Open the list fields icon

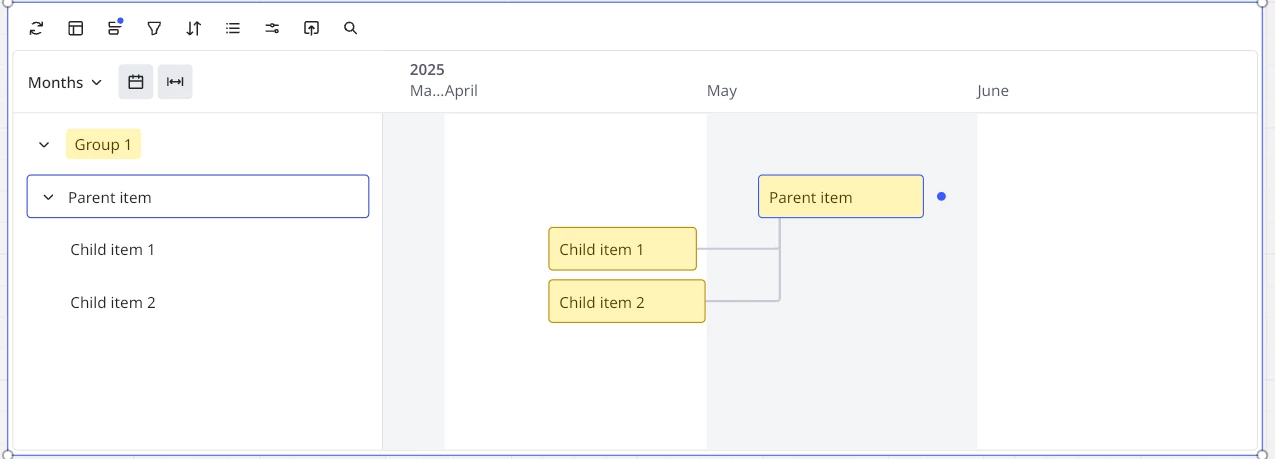(x=233, y=28)
